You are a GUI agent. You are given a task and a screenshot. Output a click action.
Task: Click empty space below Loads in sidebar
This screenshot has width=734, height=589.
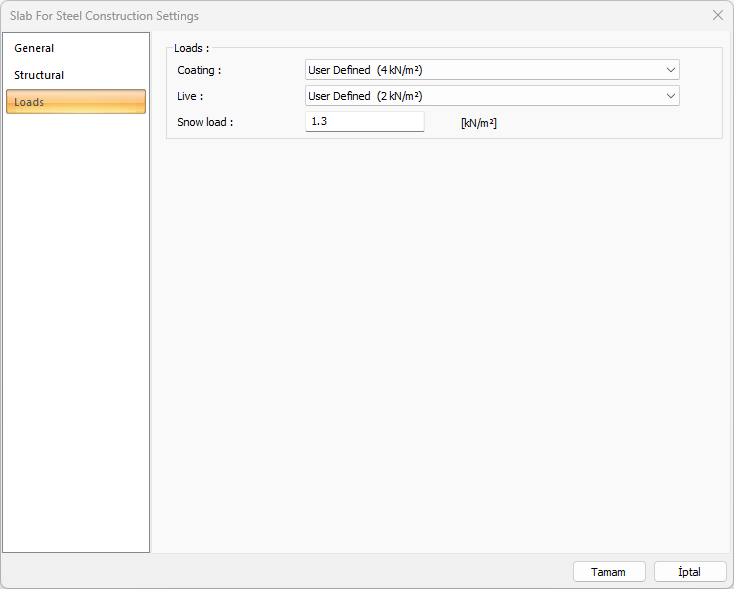[75, 330]
